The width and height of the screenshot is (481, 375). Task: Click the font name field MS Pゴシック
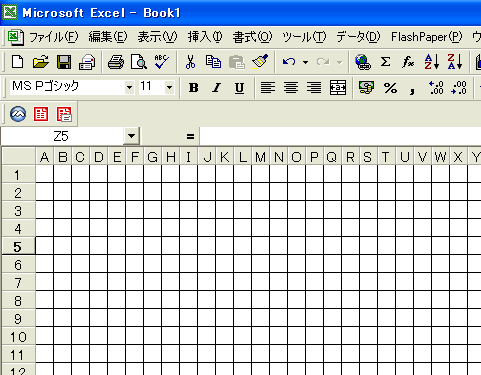[67, 88]
